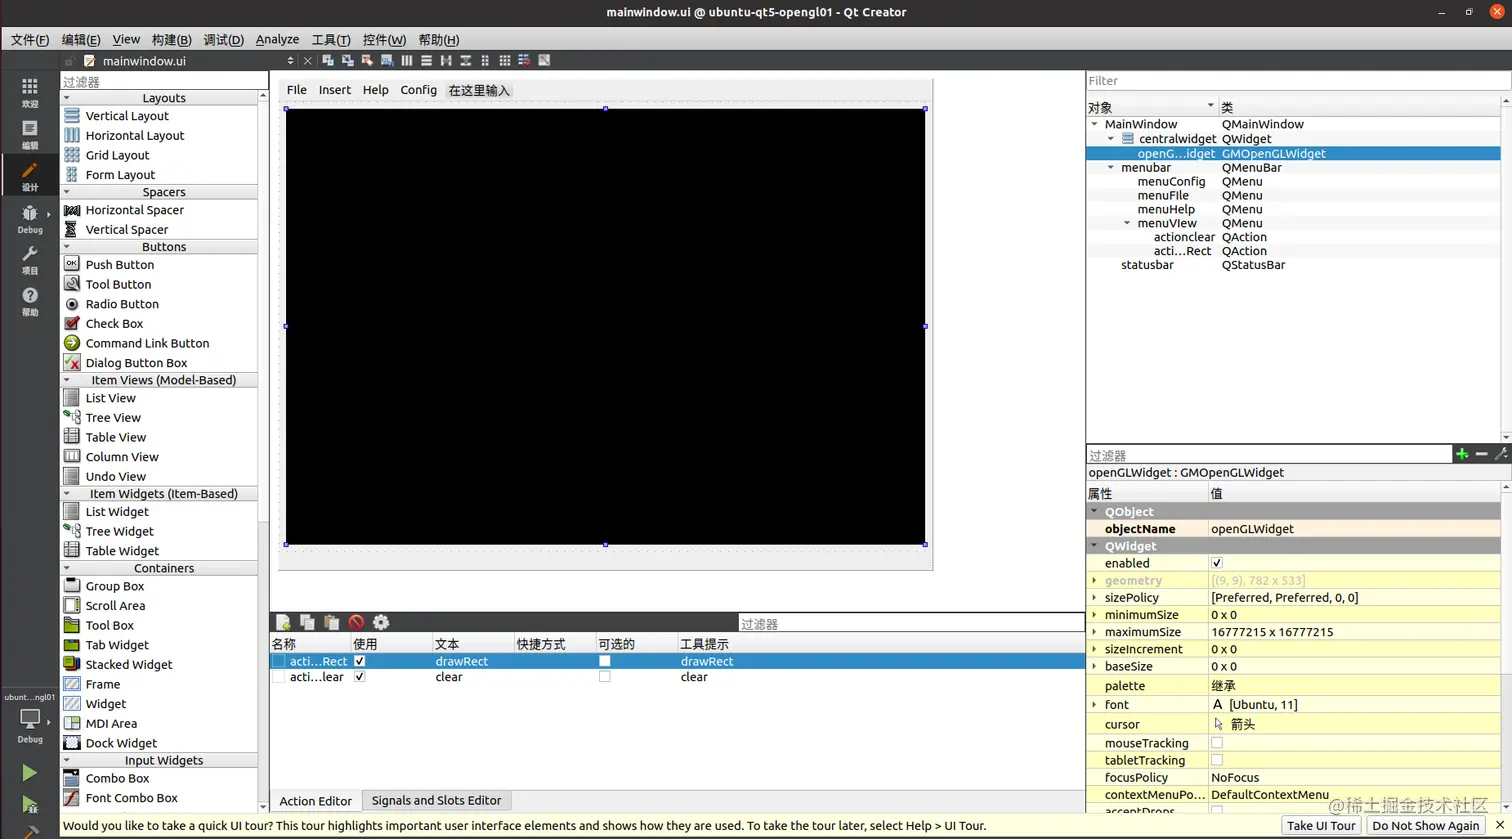
Task: Toggle the 'enabled' property checkbox
Action: coord(1217,563)
